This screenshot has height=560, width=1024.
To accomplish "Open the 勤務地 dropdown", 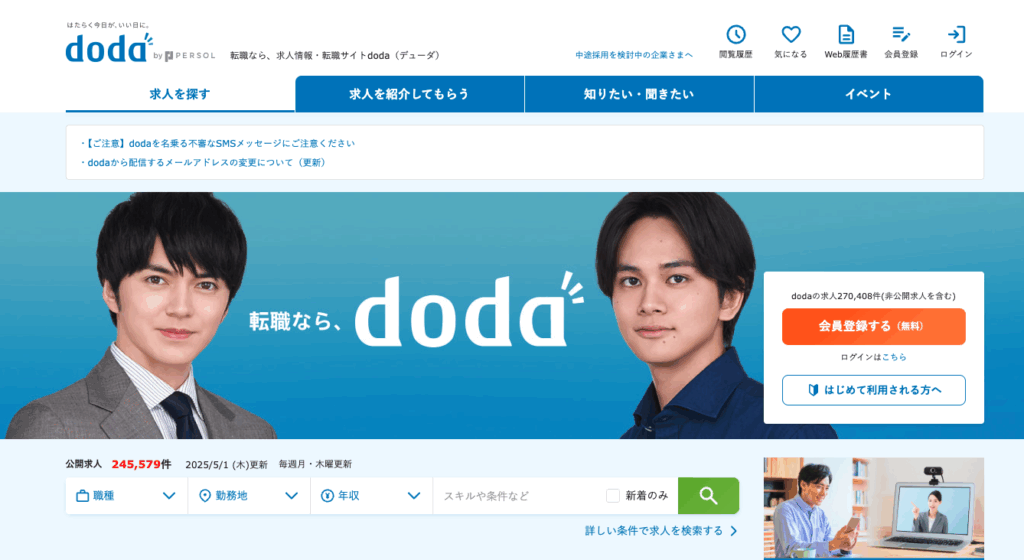I will point(249,495).
